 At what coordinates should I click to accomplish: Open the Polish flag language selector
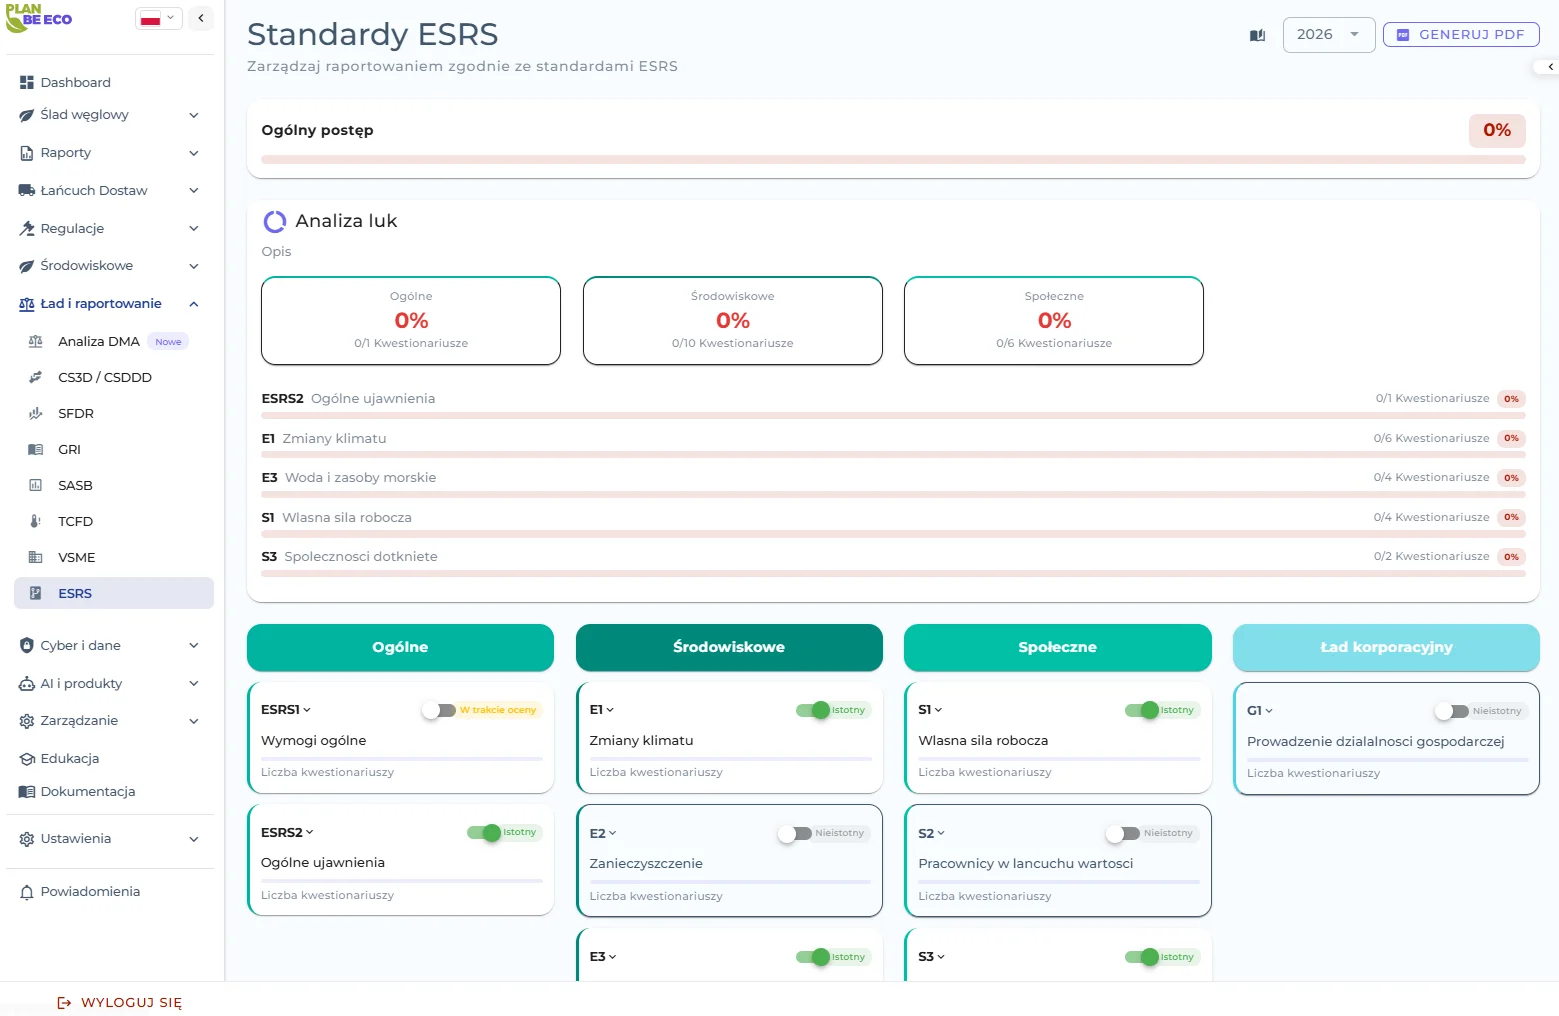point(158,17)
